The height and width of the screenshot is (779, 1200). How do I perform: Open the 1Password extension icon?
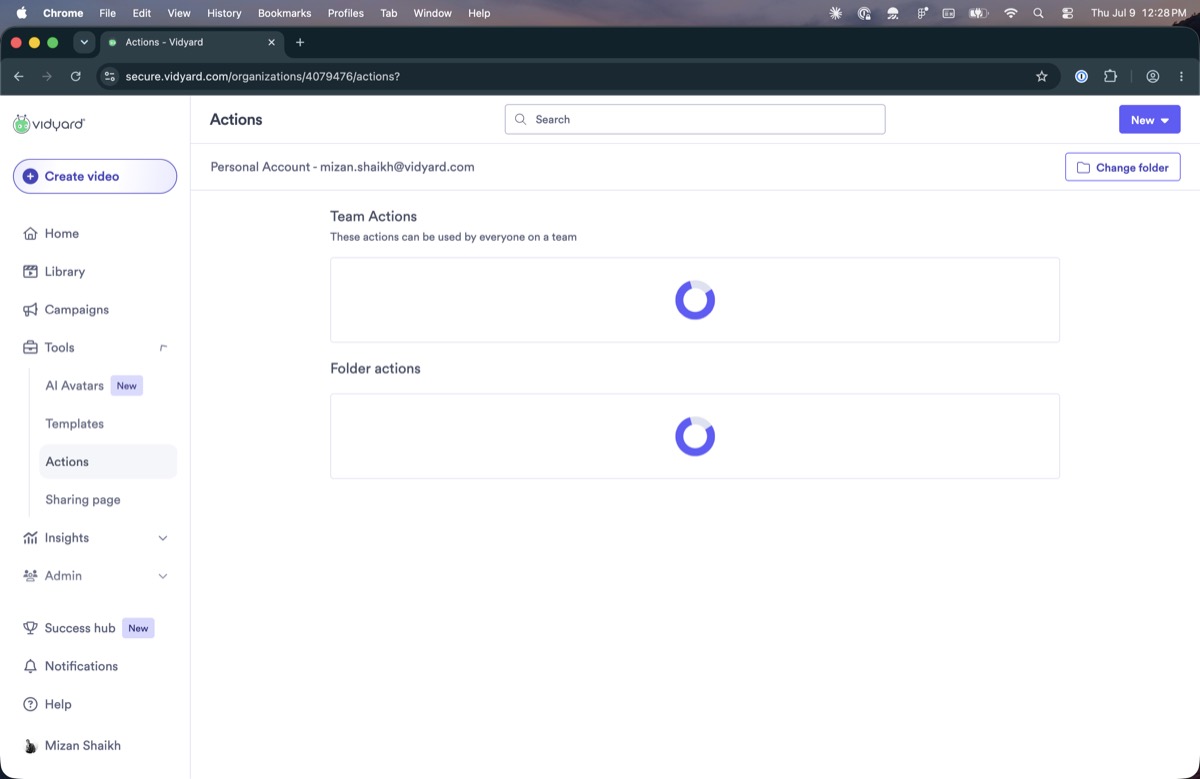pyautogui.click(x=1081, y=76)
